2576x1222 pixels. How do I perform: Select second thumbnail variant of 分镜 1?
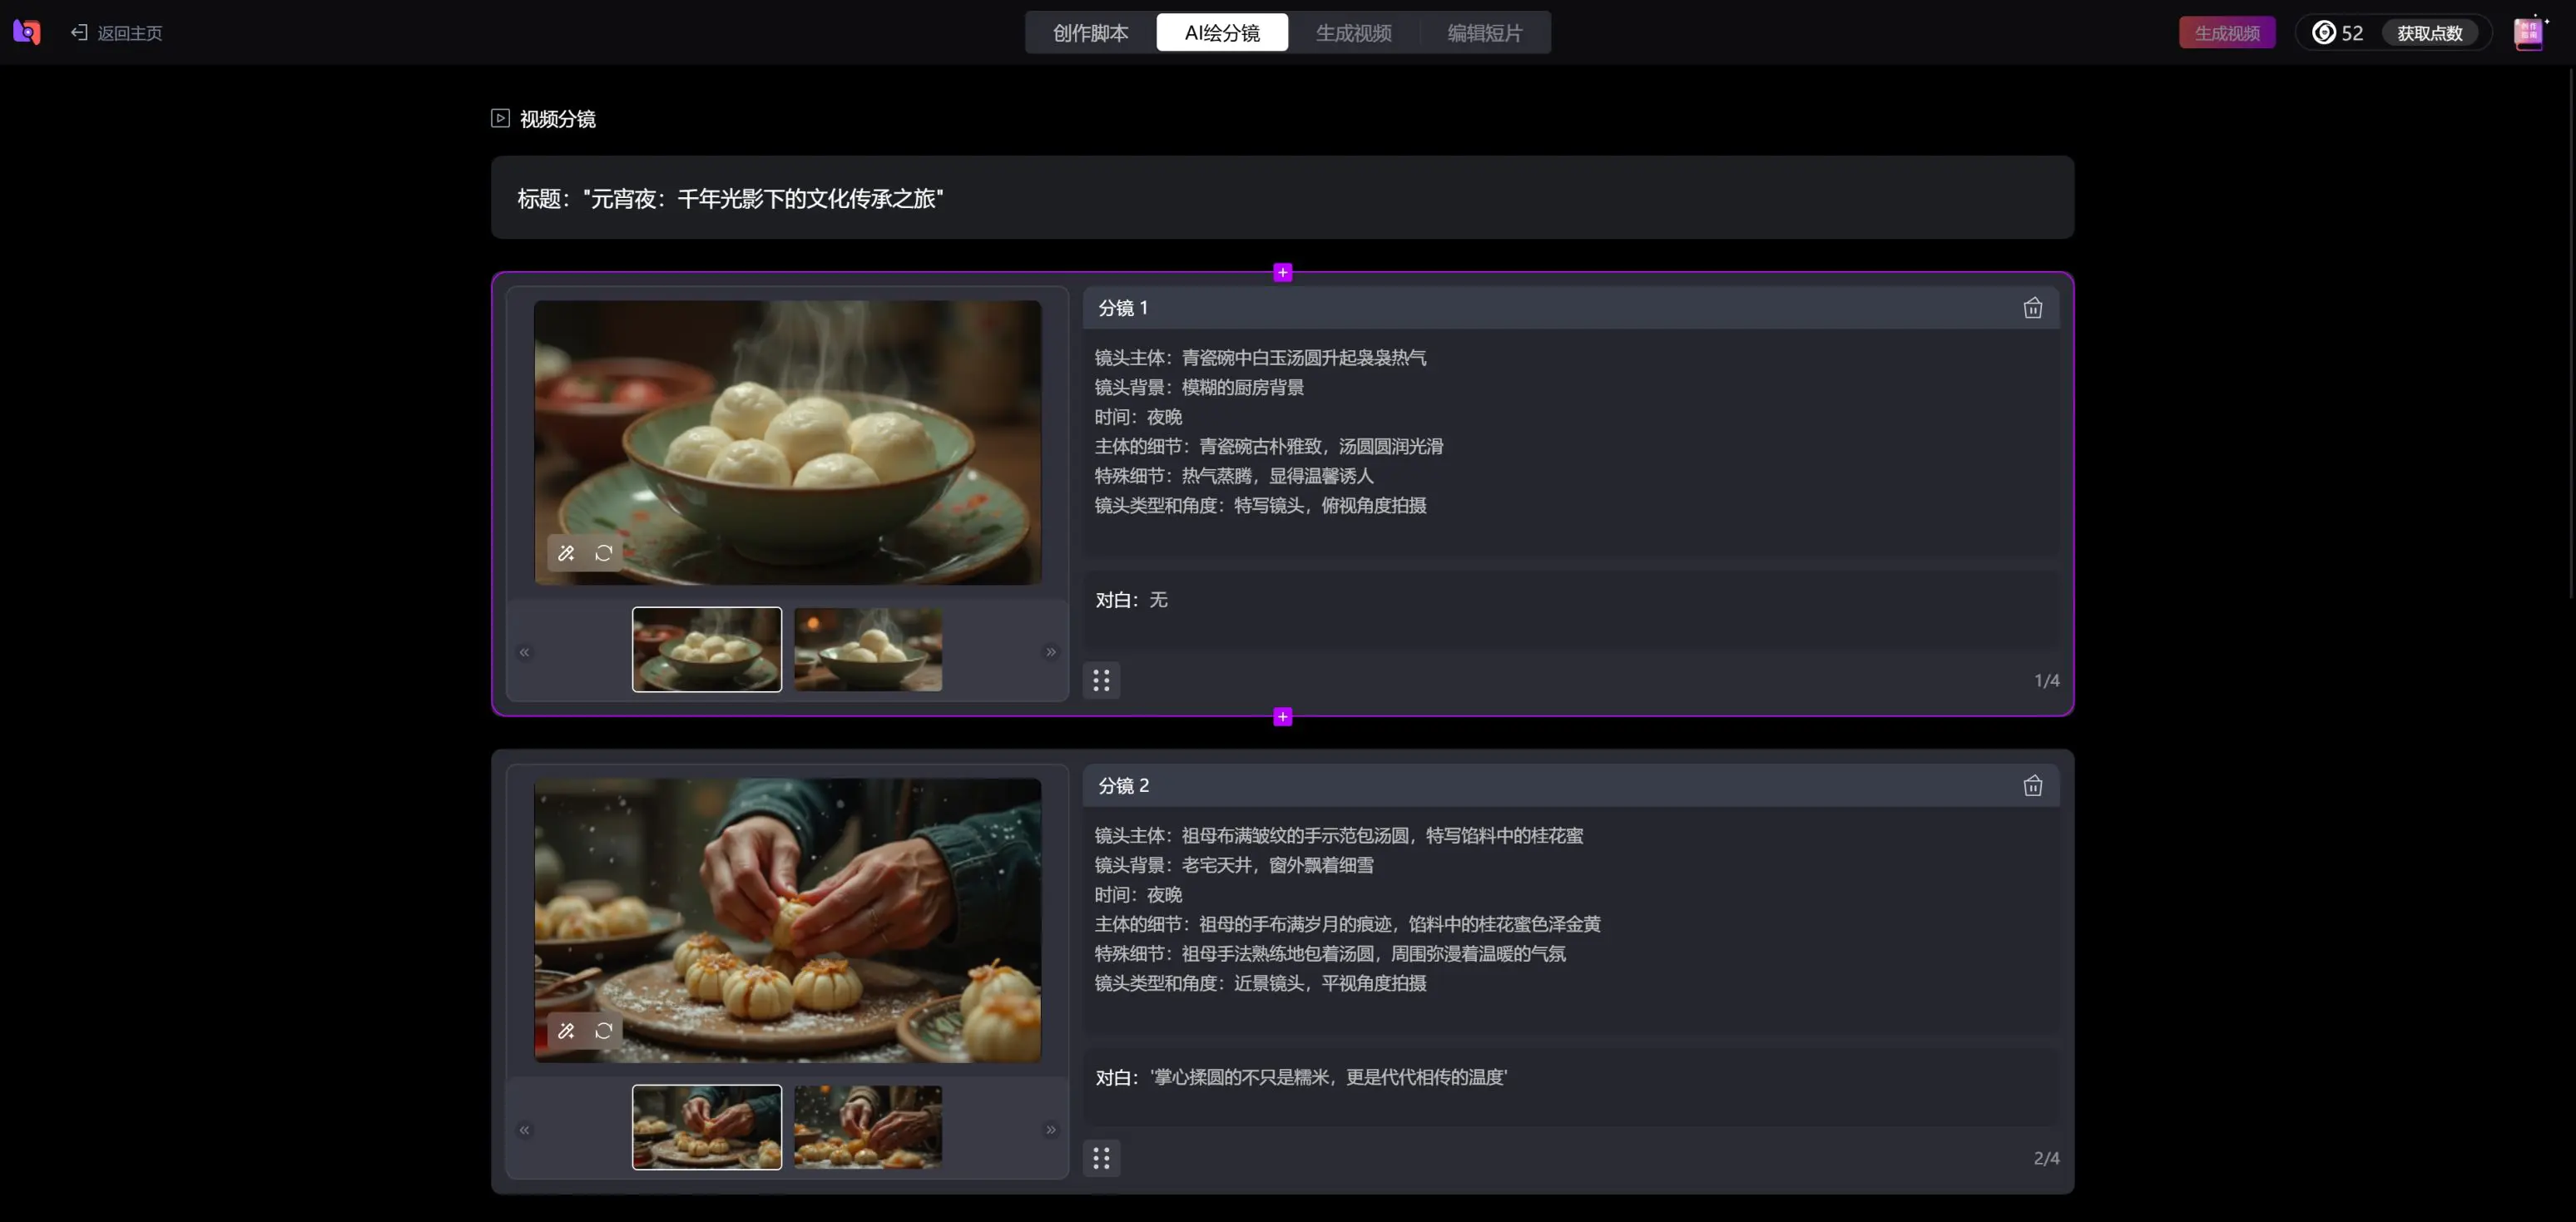click(867, 650)
